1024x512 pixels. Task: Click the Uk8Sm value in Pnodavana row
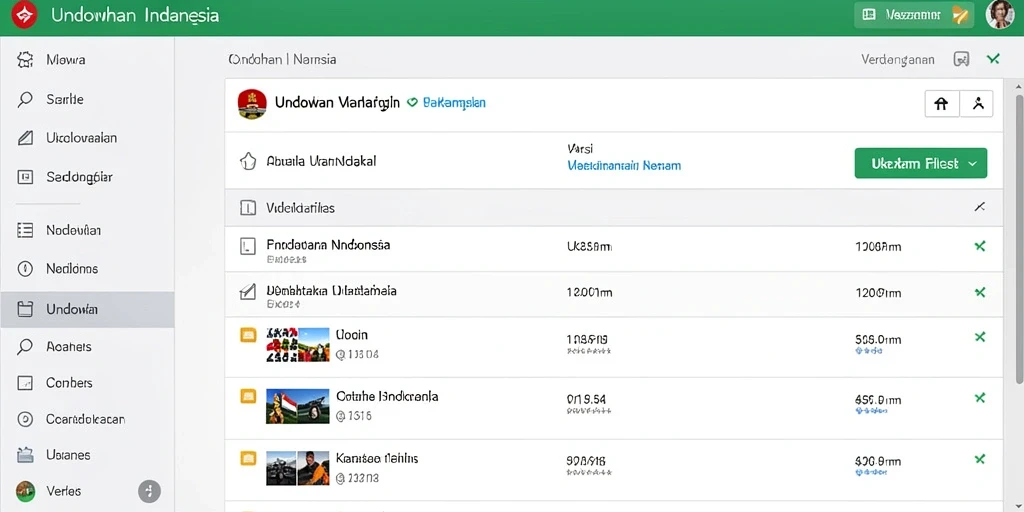coord(589,247)
